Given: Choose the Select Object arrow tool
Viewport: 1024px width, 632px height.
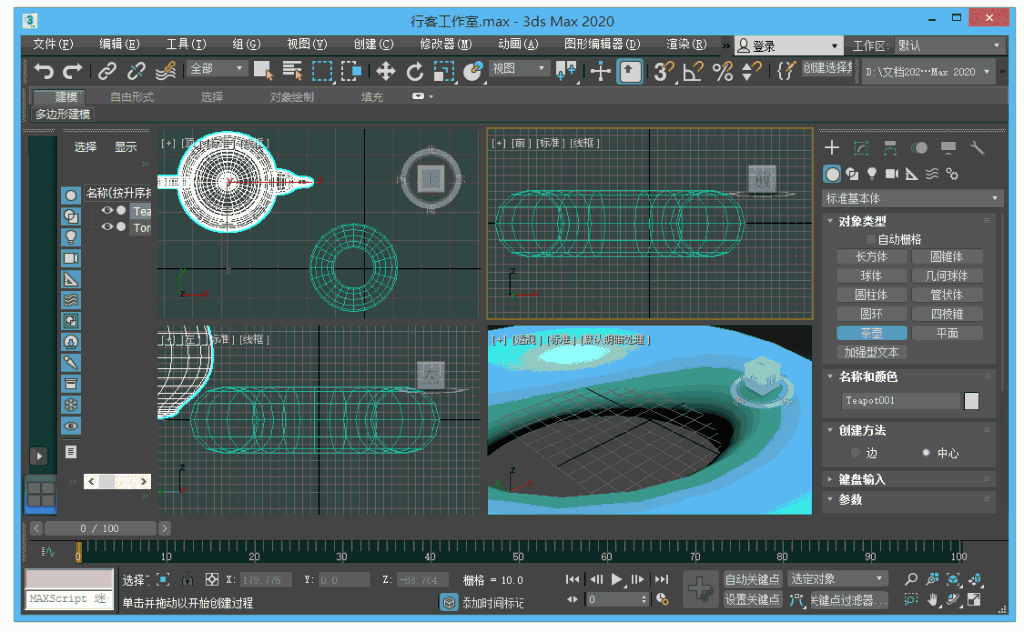Looking at the screenshot, I should (263, 71).
